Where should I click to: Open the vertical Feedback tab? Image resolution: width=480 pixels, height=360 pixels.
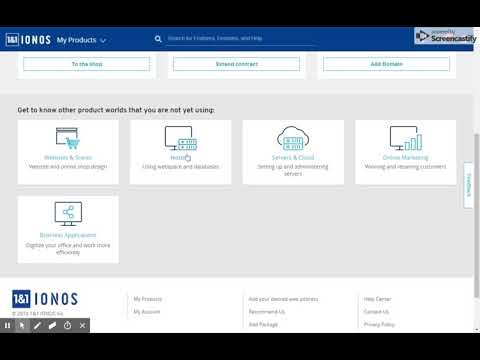click(468, 185)
